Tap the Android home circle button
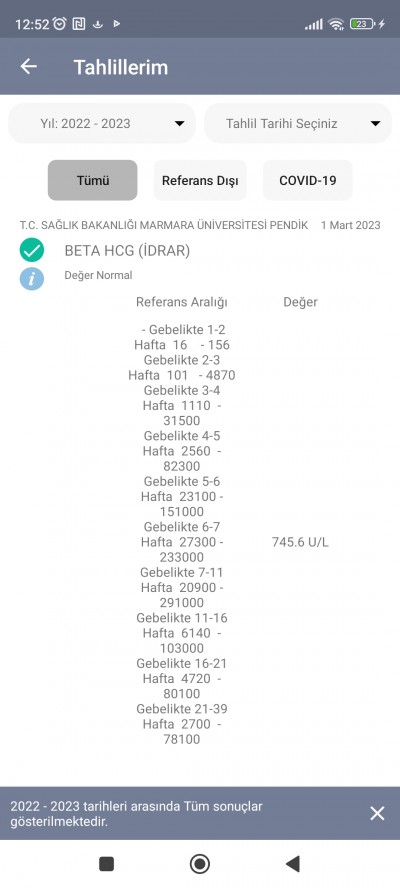Screen dimensions: 400x888 (199, 864)
